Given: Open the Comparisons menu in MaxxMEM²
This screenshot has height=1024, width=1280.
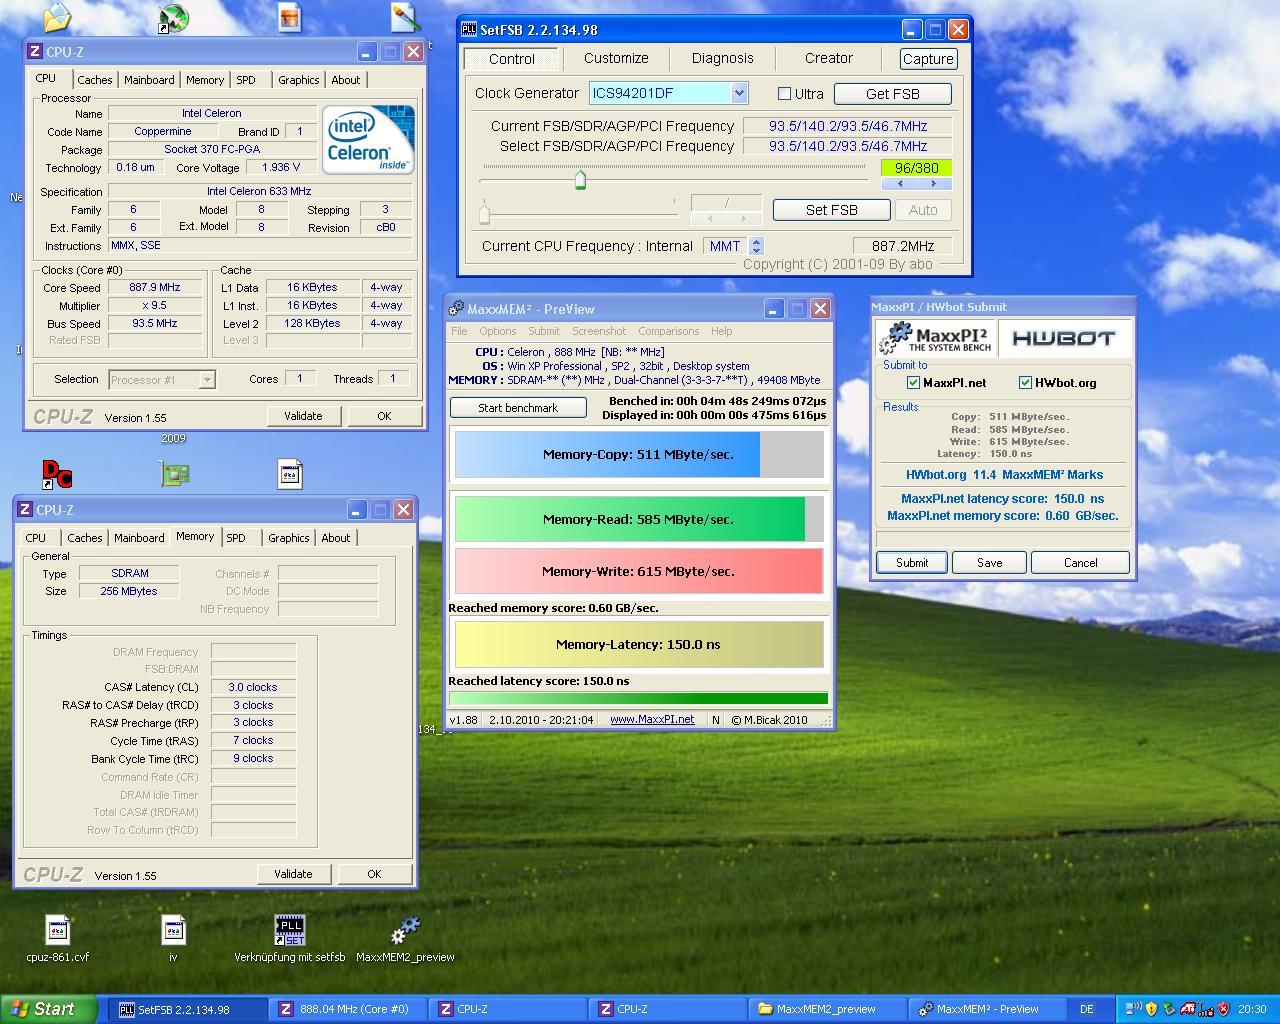Looking at the screenshot, I should coord(669,331).
